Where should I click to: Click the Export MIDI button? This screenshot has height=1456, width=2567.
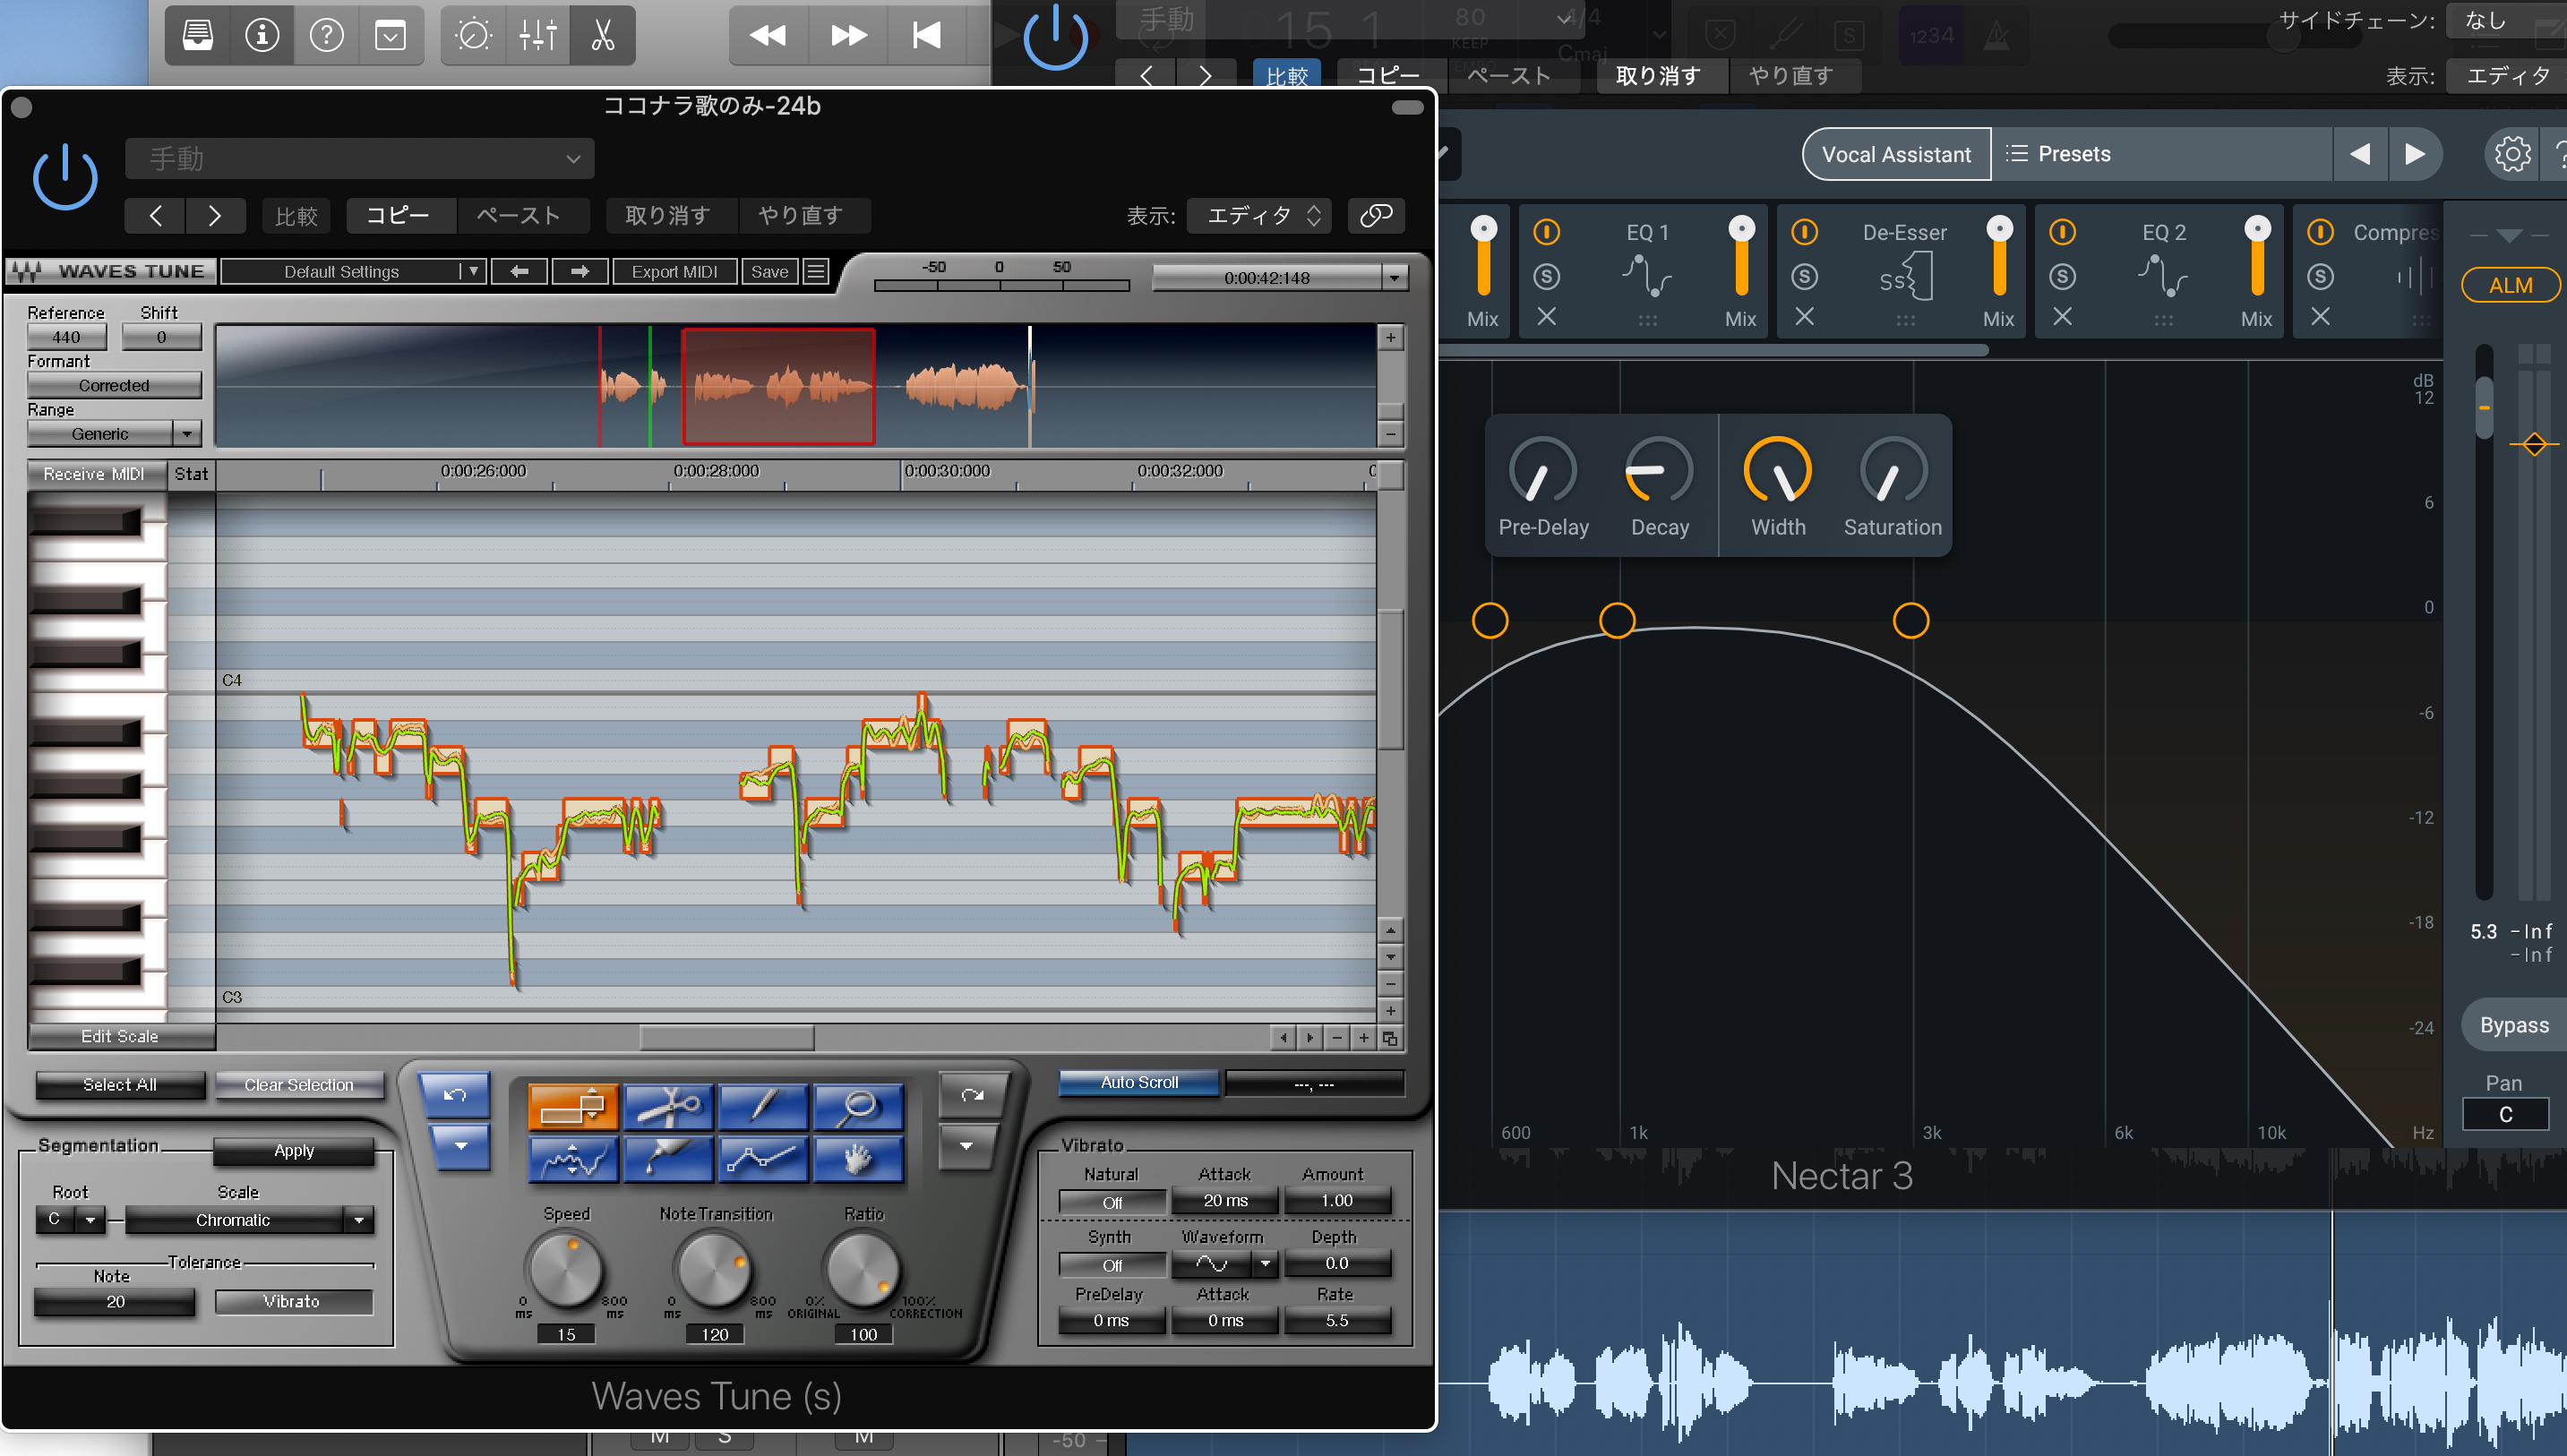[x=675, y=272]
